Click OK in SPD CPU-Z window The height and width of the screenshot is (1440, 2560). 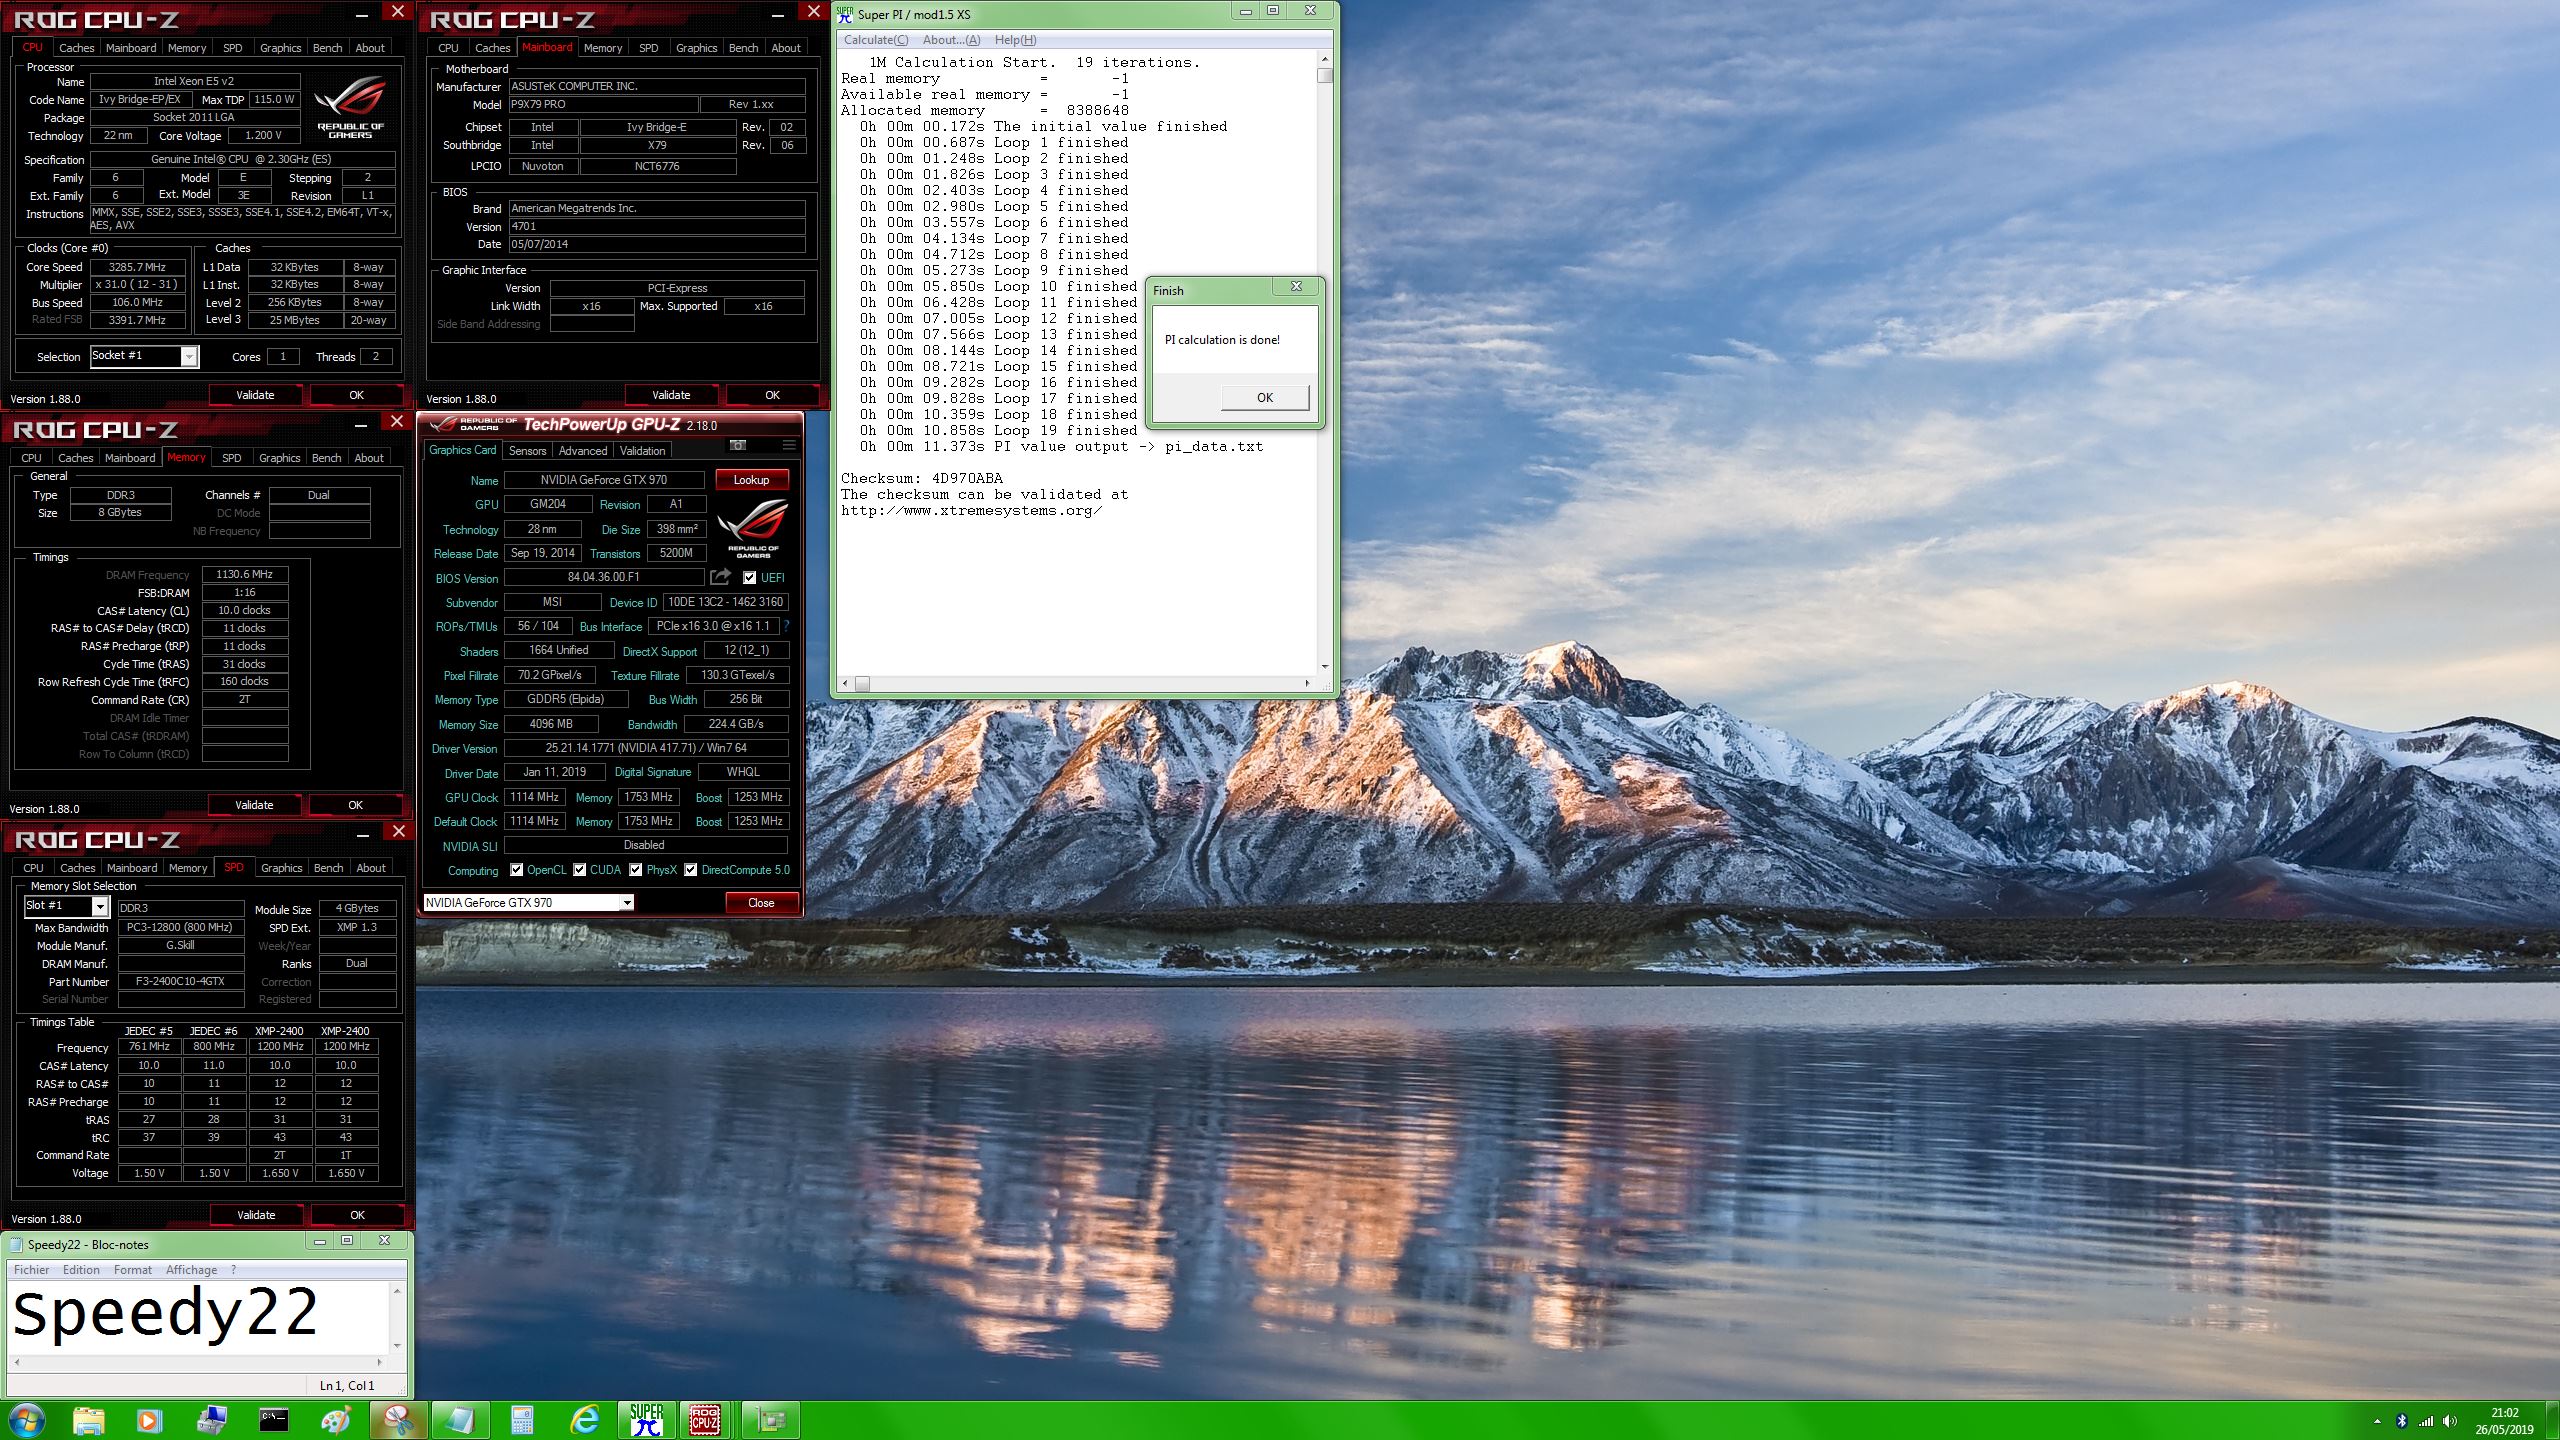357,1215
